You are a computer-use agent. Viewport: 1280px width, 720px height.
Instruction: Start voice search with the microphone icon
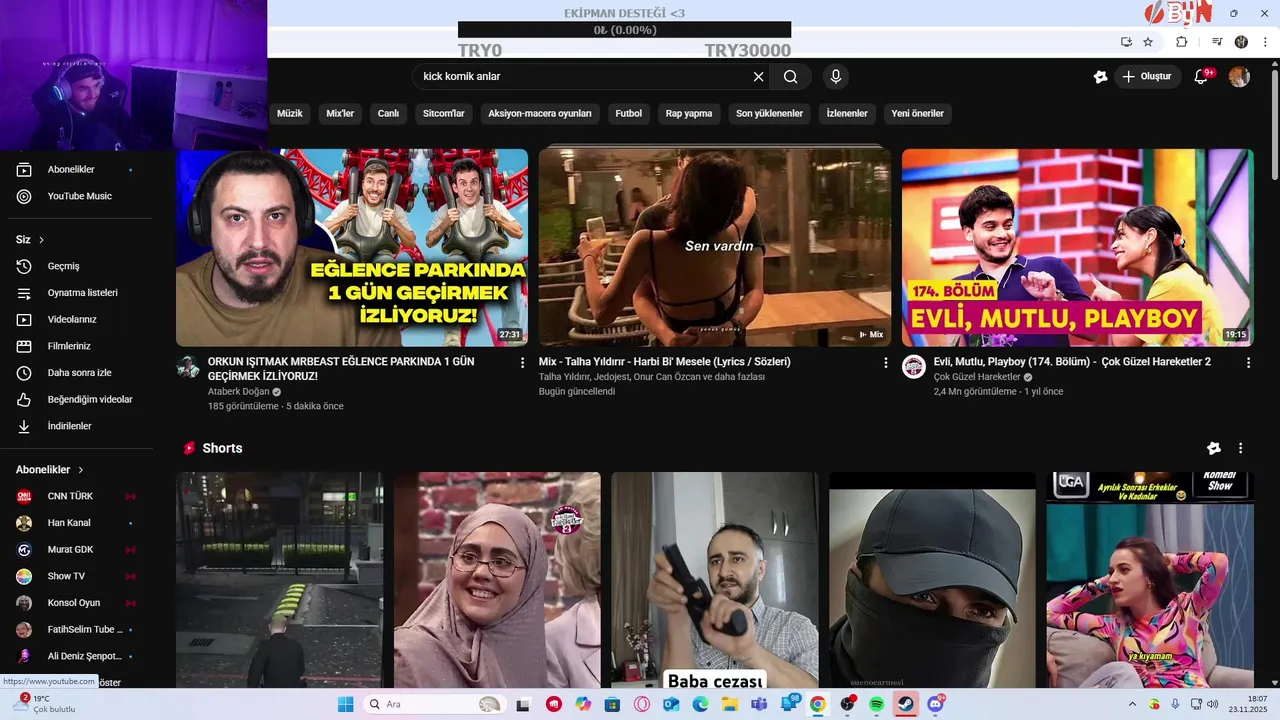(836, 77)
